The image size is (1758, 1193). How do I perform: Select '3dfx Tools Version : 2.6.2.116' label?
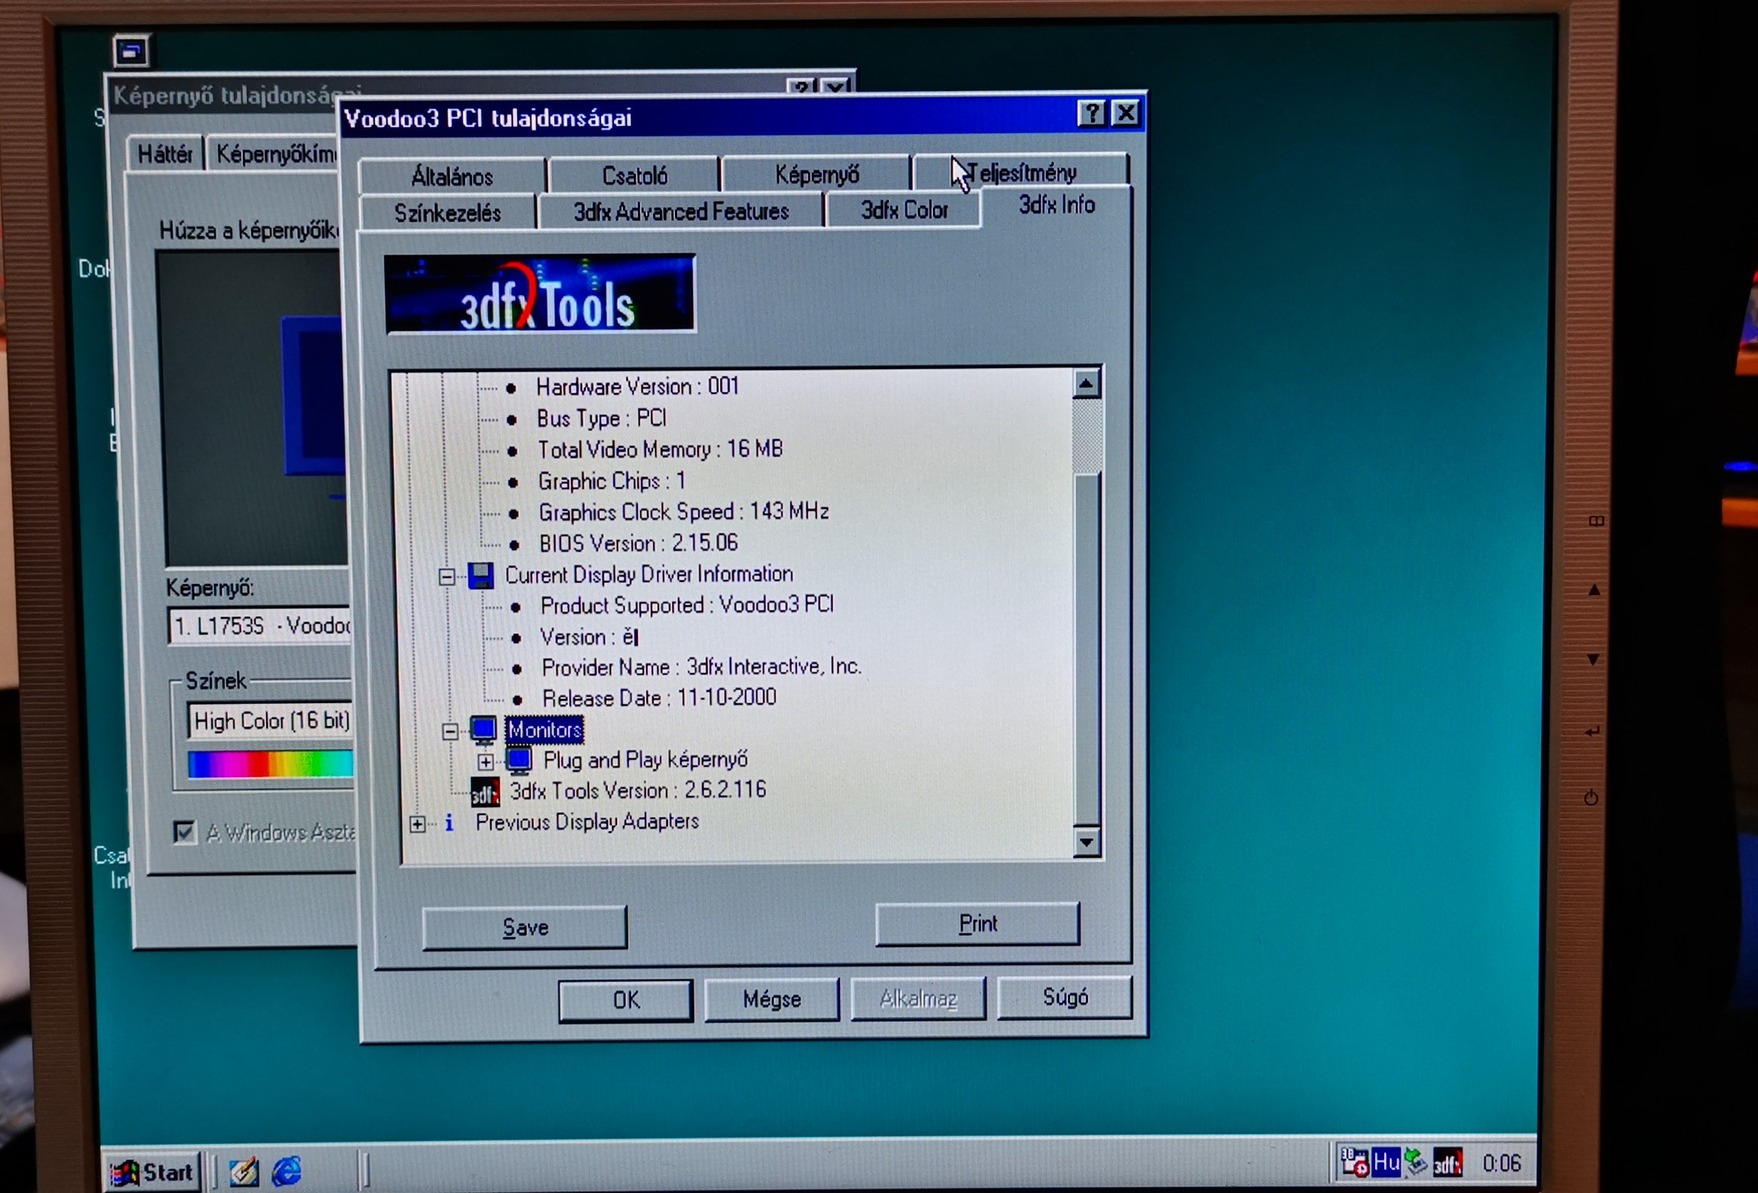[x=638, y=791]
